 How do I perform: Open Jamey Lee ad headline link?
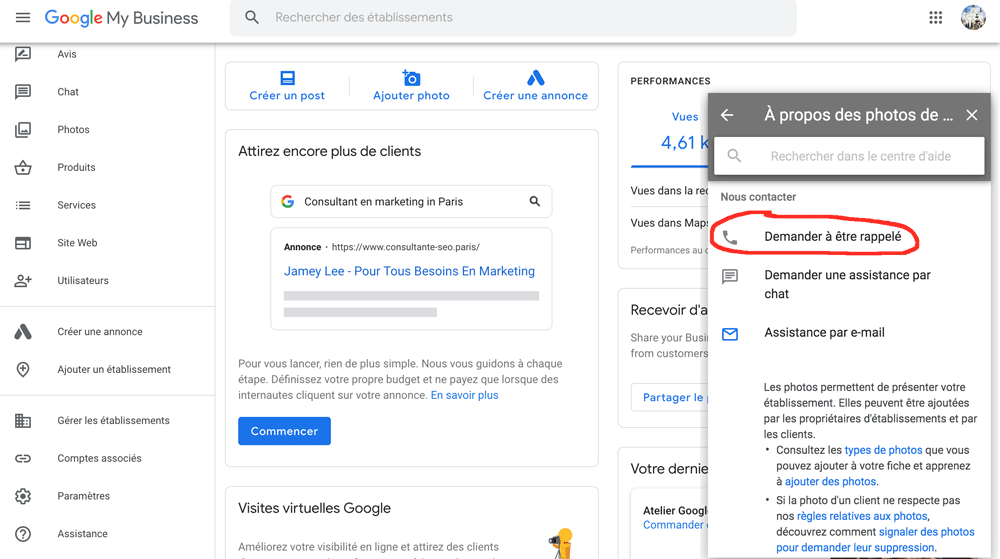click(409, 271)
